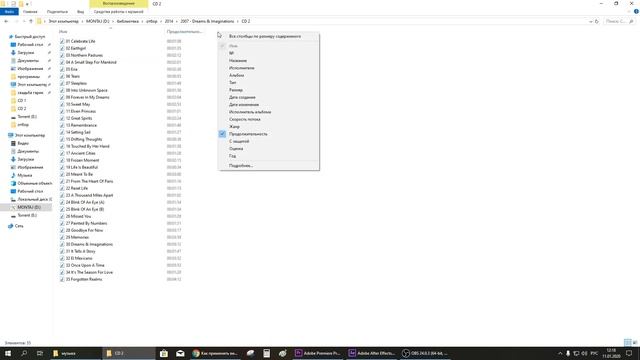
Task: Switch to large icons view using the status bar icon
Action: click(635, 342)
